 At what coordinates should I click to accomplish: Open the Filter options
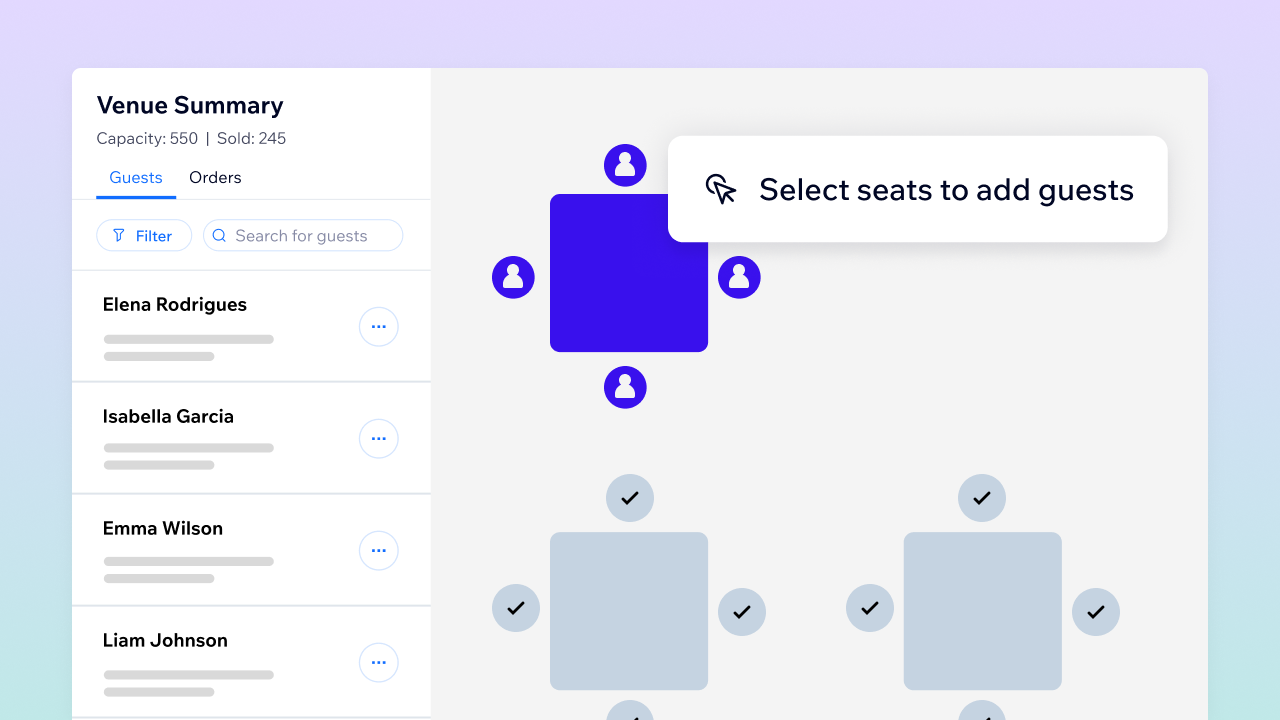pyautogui.click(x=144, y=235)
